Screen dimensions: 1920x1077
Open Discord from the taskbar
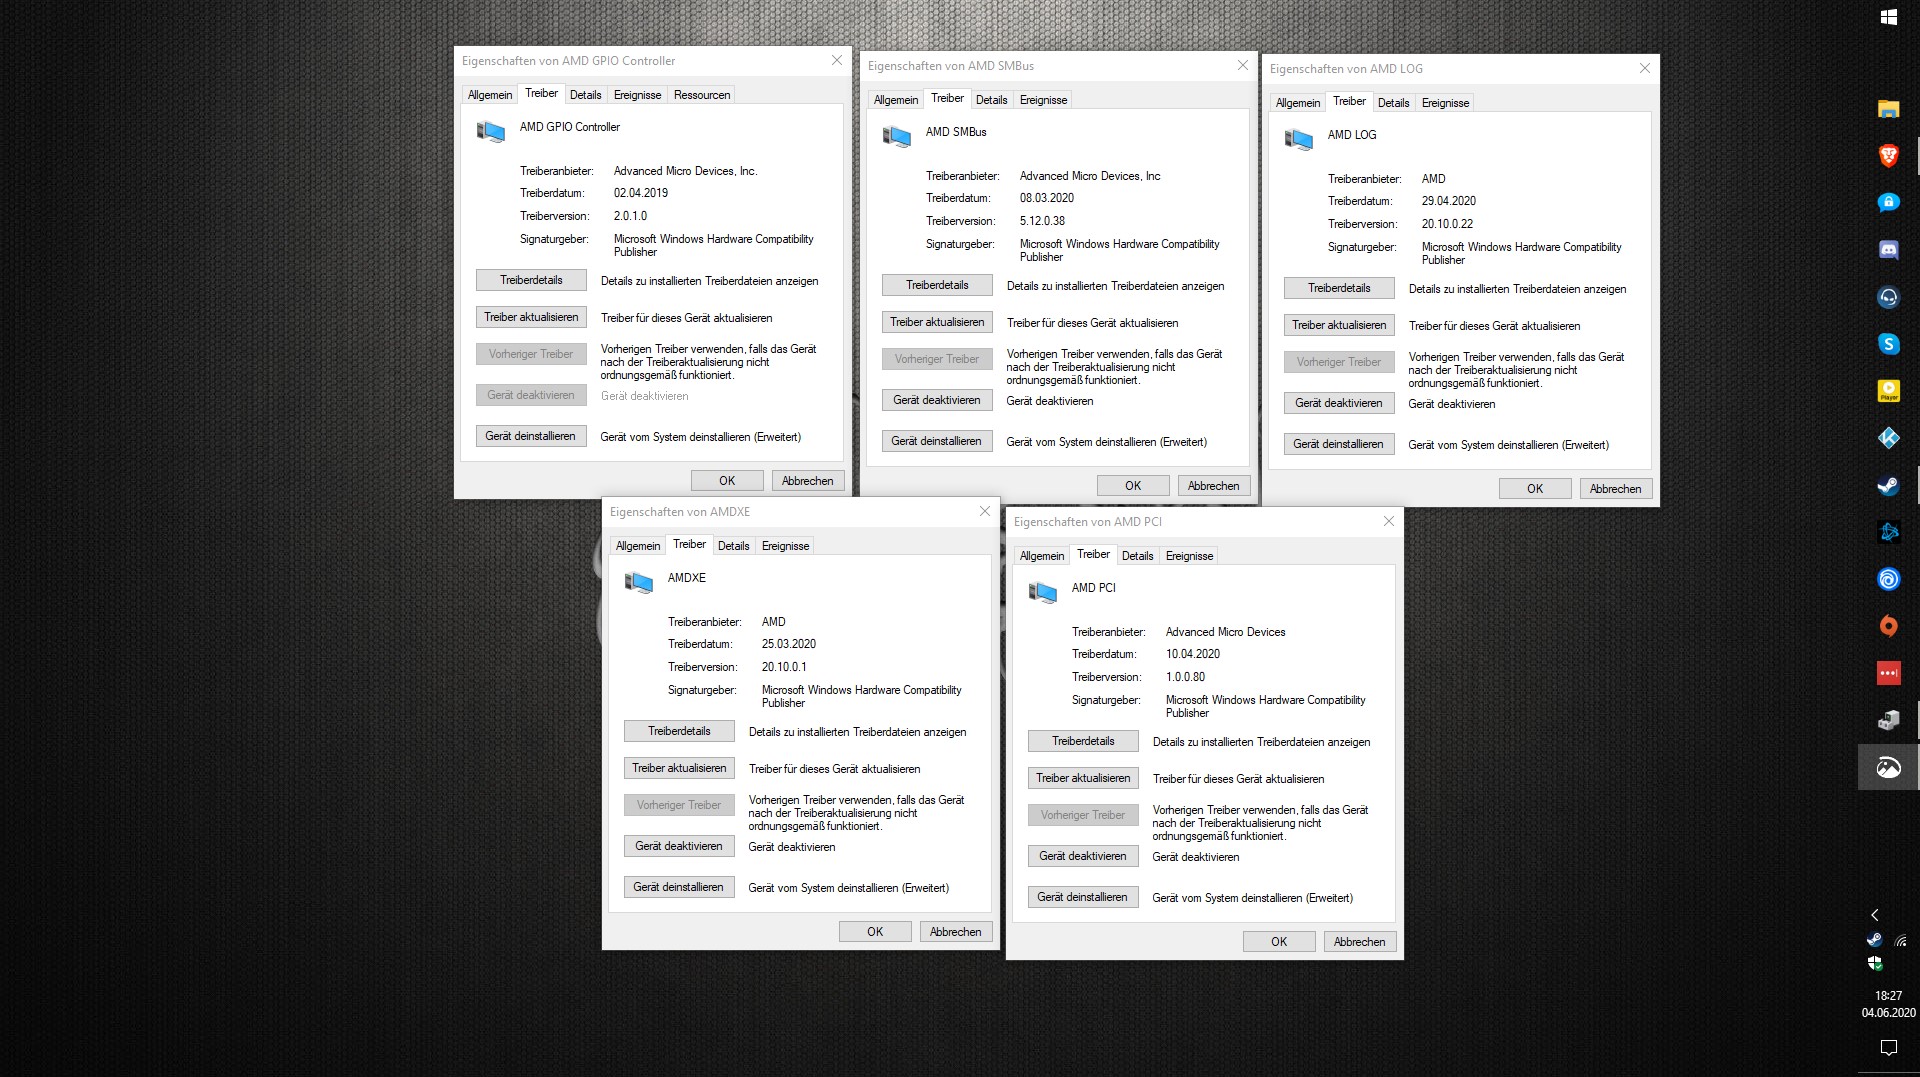click(1888, 250)
